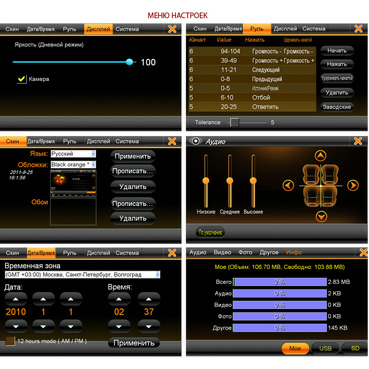Toggle the Камера checkbox
This screenshot has width=369, height=369.
(22, 79)
